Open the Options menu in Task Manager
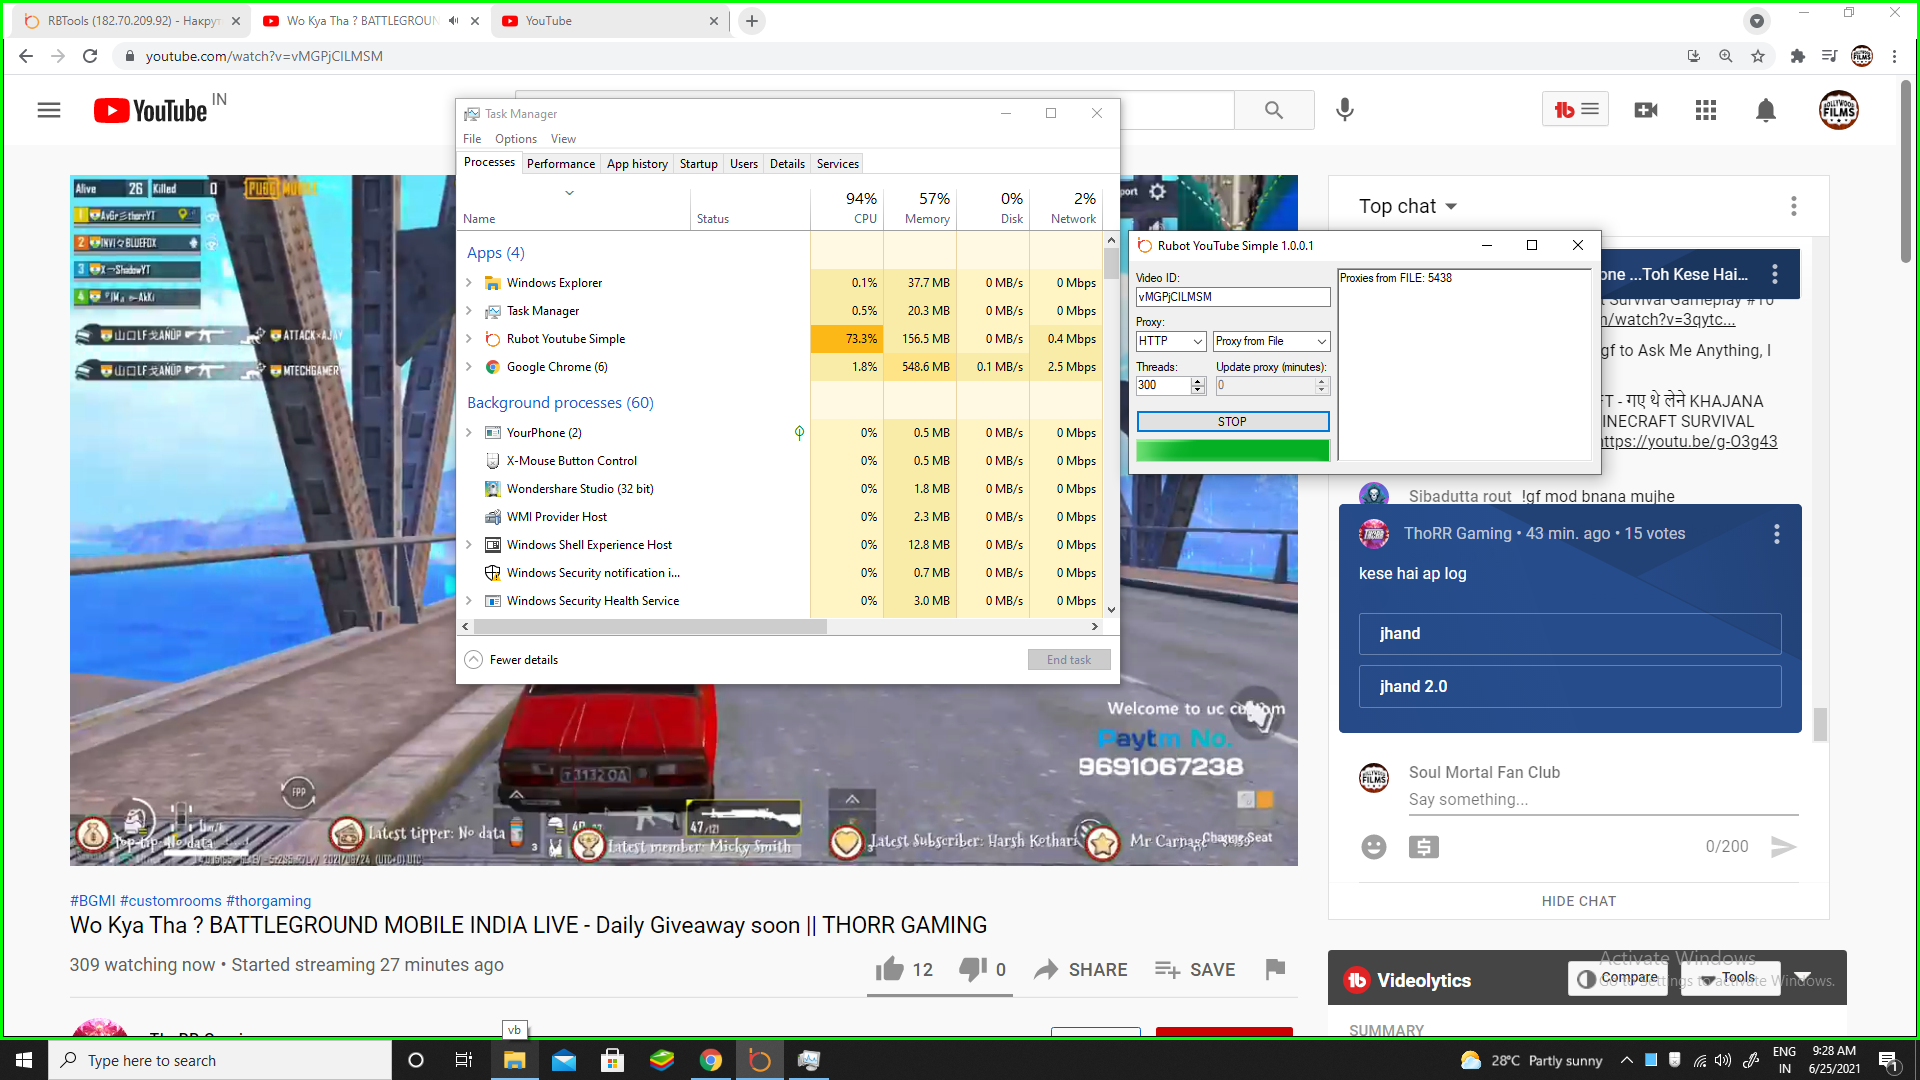The image size is (1920, 1080). 515,139
